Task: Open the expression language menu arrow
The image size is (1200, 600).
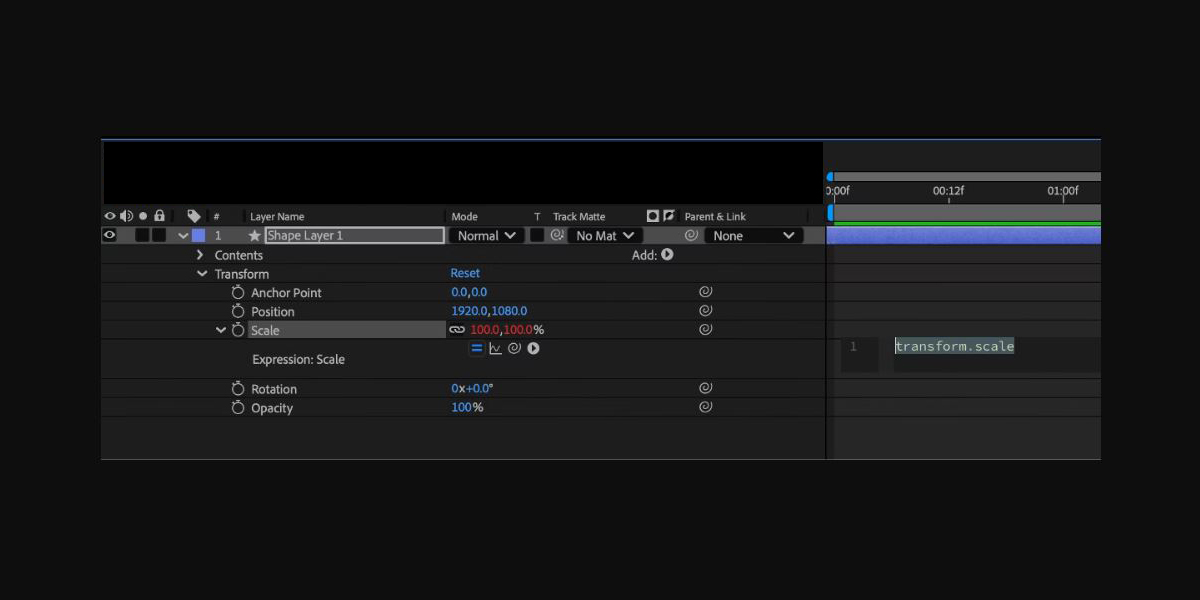Action: [x=534, y=349]
